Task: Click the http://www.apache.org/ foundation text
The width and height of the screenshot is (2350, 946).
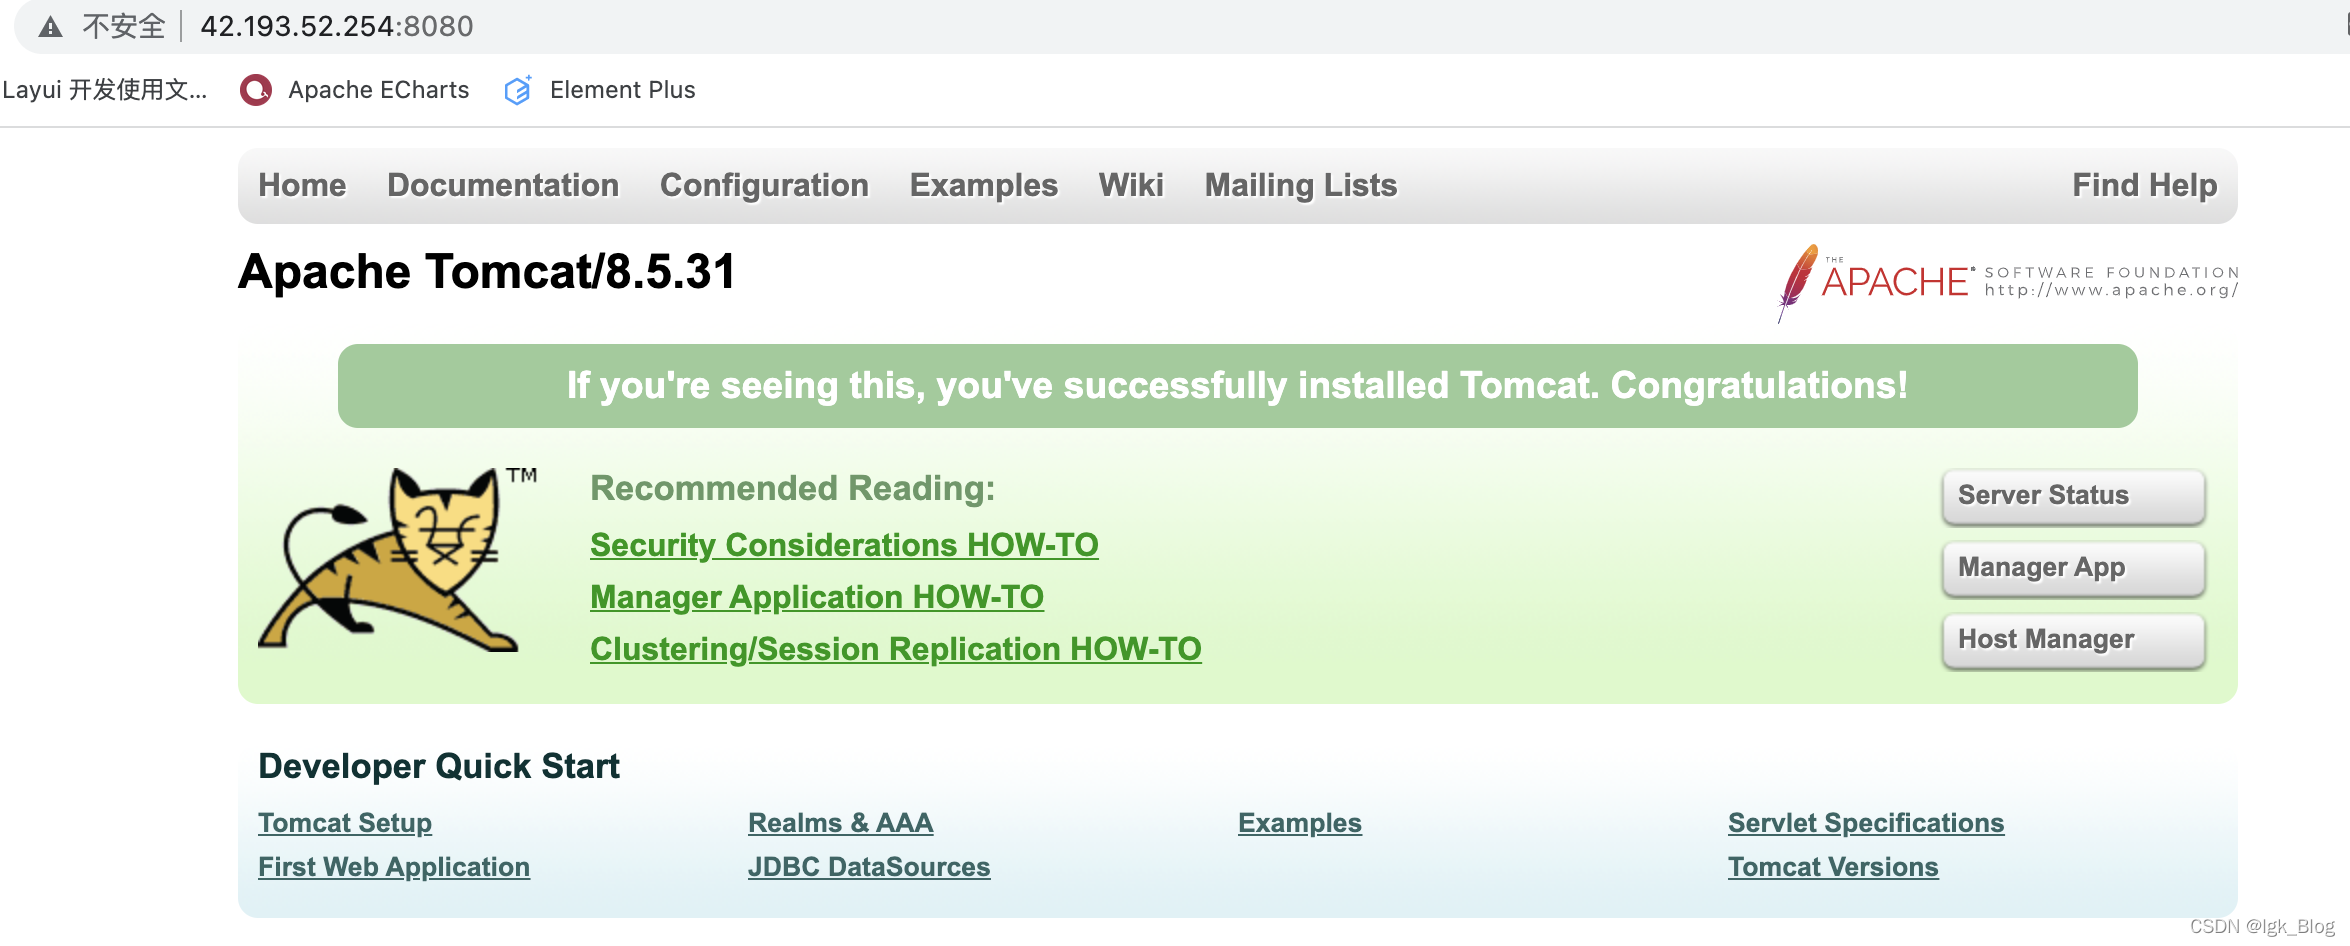Action: coord(2111,291)
